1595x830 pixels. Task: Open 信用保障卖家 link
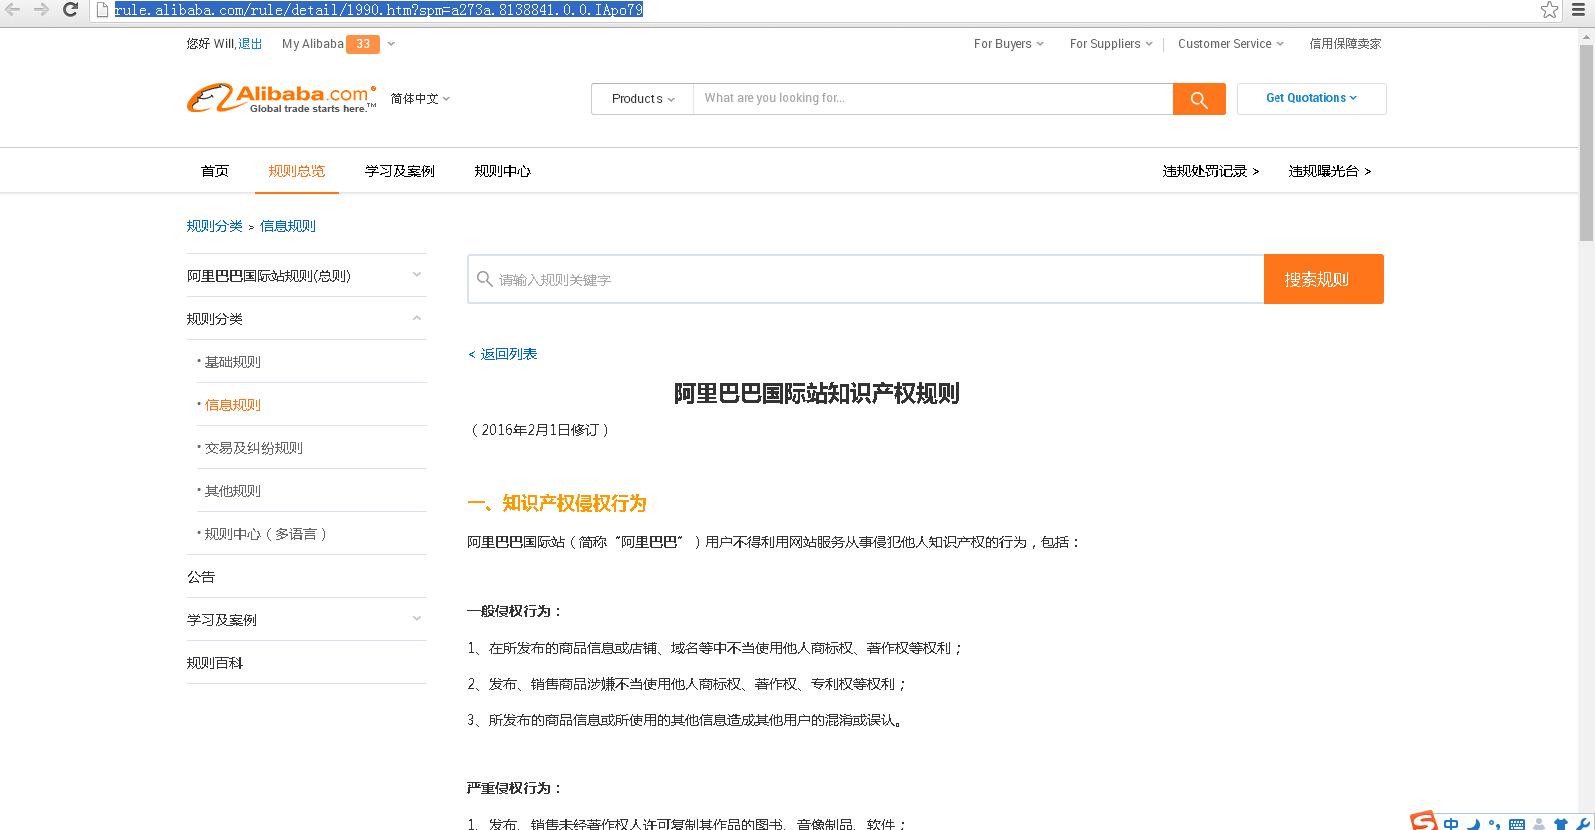pos(1345,44)
